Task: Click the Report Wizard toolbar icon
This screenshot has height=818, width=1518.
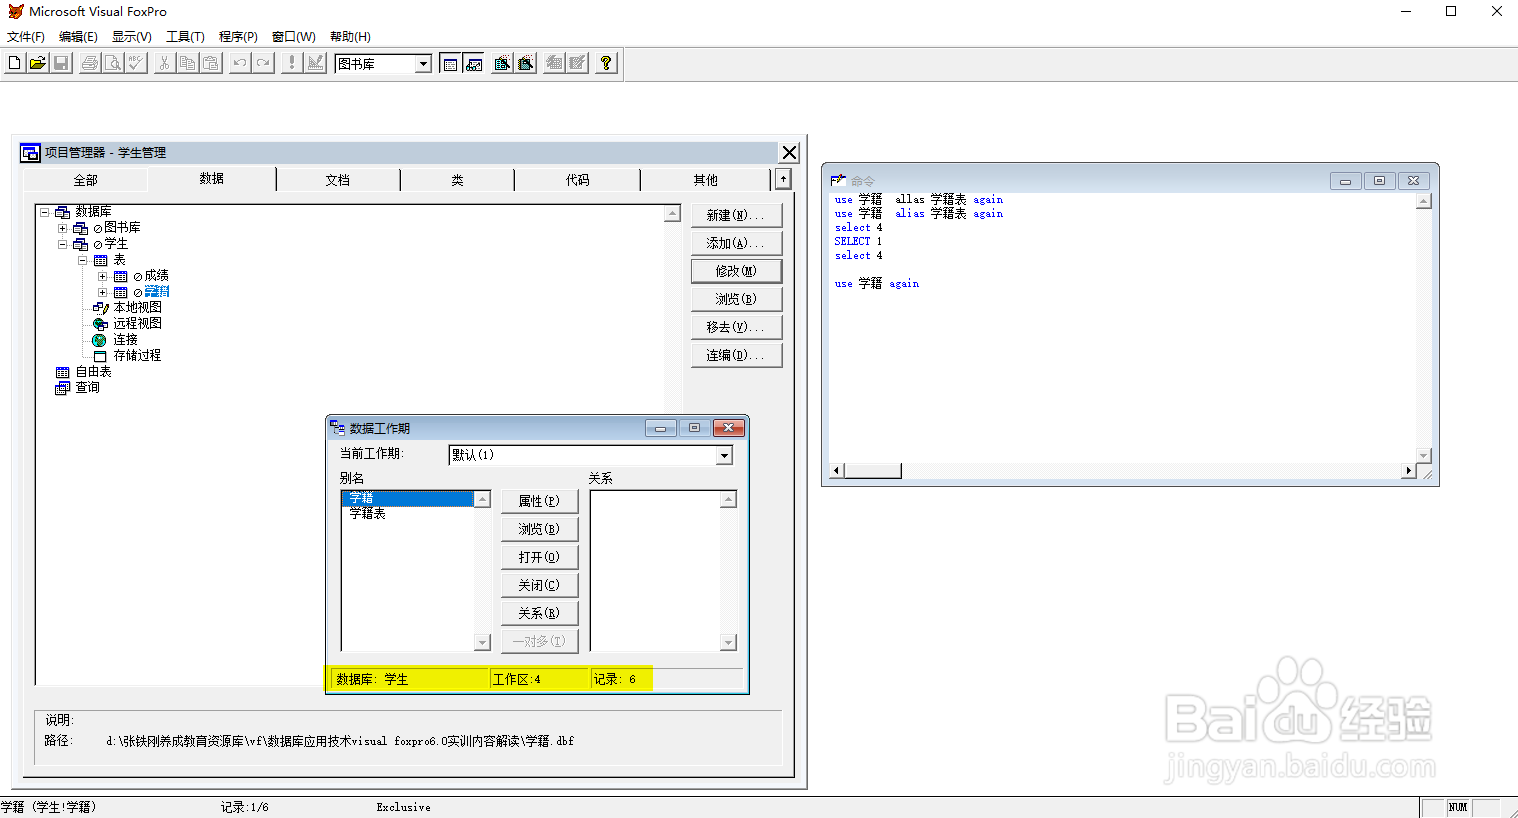Action: tap(525, 63)
